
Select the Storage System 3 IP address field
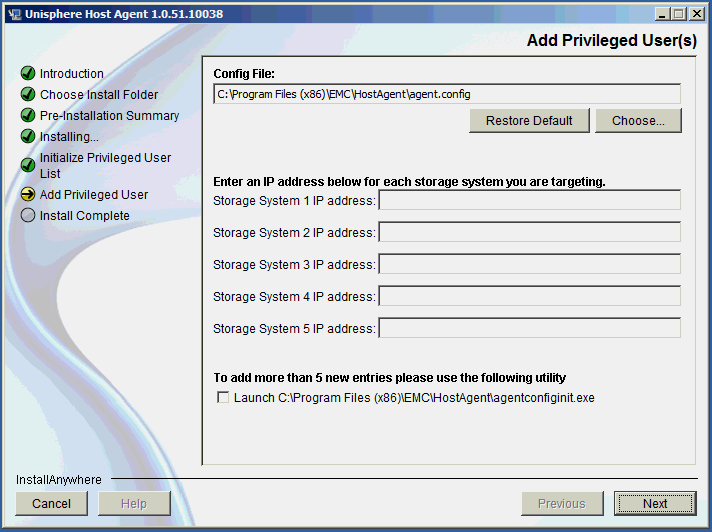(x=529, y=264)
